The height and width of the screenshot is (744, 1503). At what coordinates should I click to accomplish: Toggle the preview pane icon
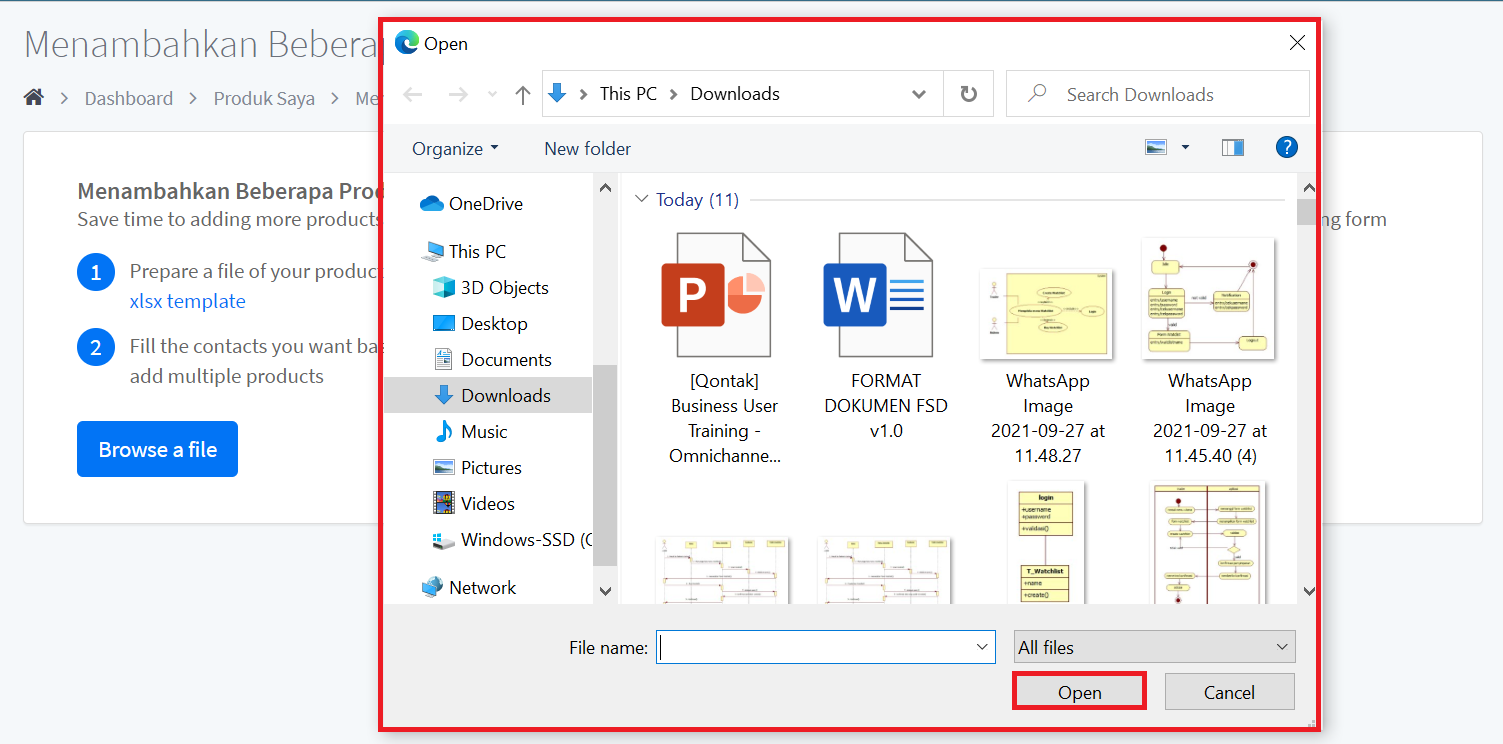click(x=1232, y=148)
